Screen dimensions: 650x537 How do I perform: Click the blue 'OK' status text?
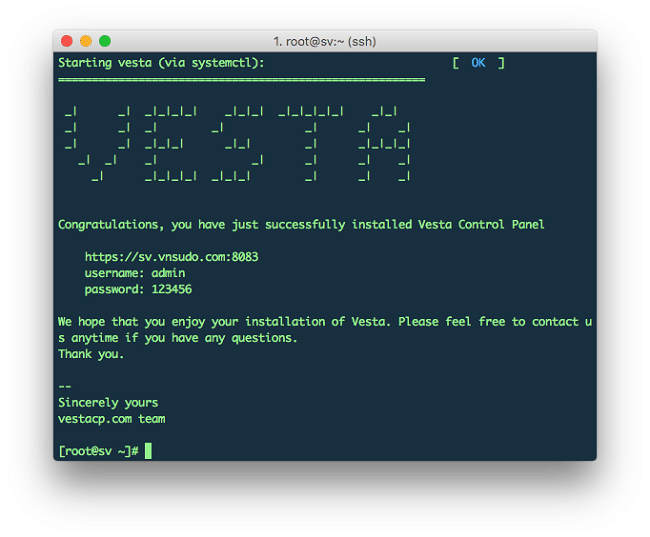(478, 63)
